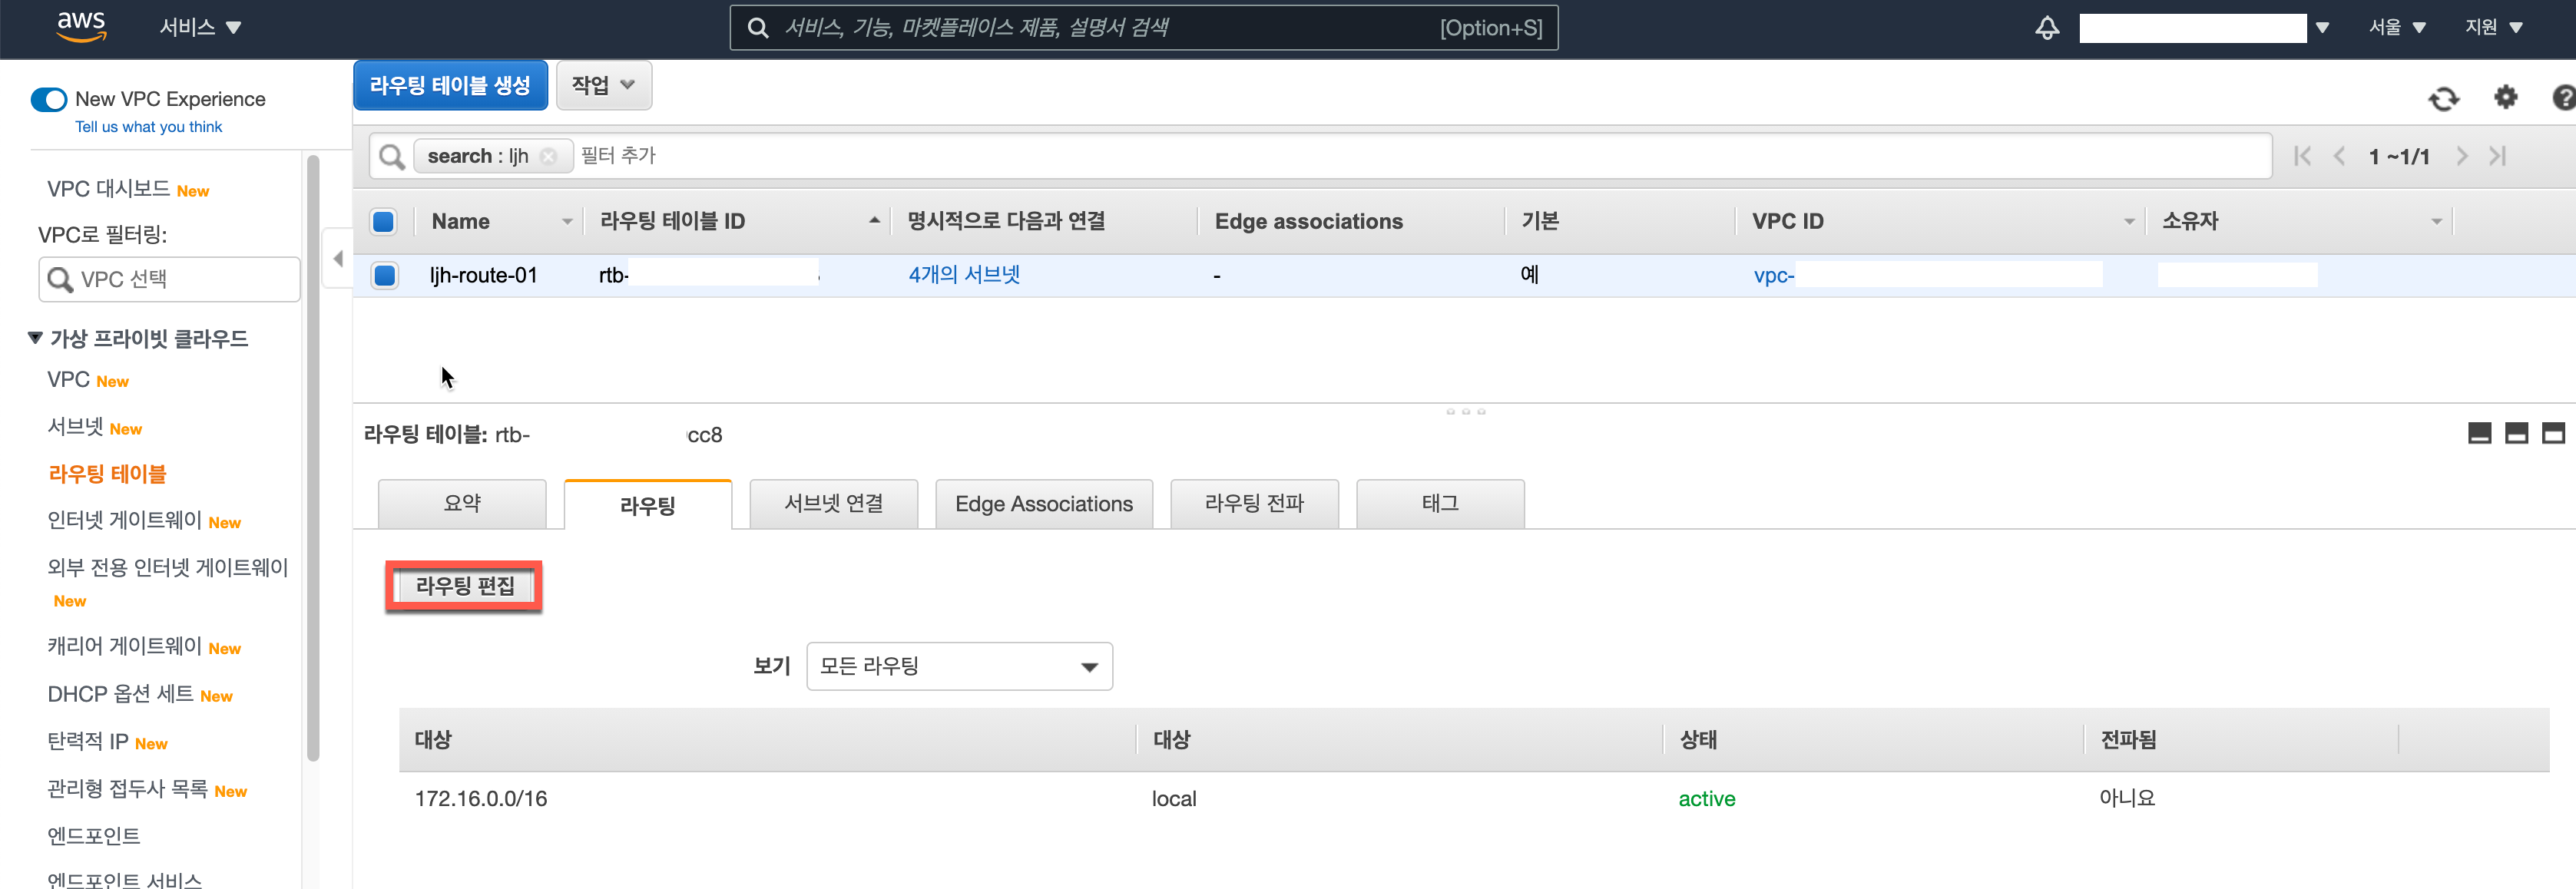This screenshot has height=889, width=2576.
Task: Toggle New VPC Experience switch
Action: click(x=48, y=99)
